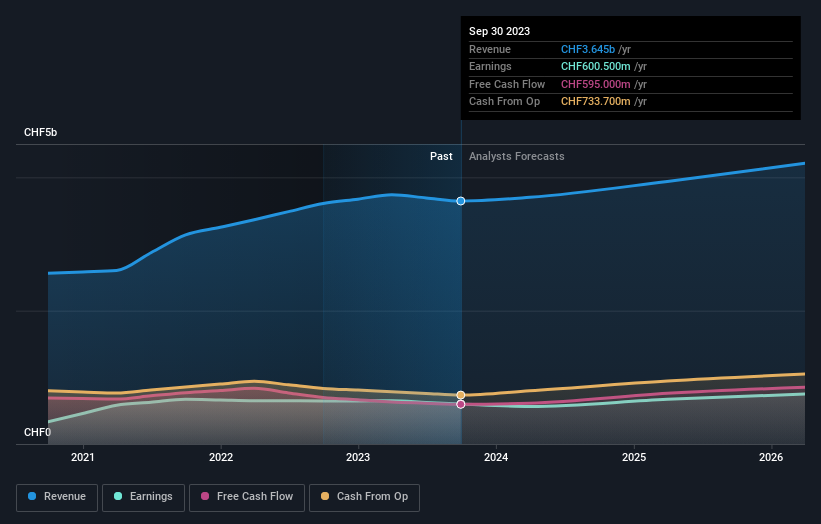Click the CHF5b y-axis label
821x524 pixels.
coord(40,132)
